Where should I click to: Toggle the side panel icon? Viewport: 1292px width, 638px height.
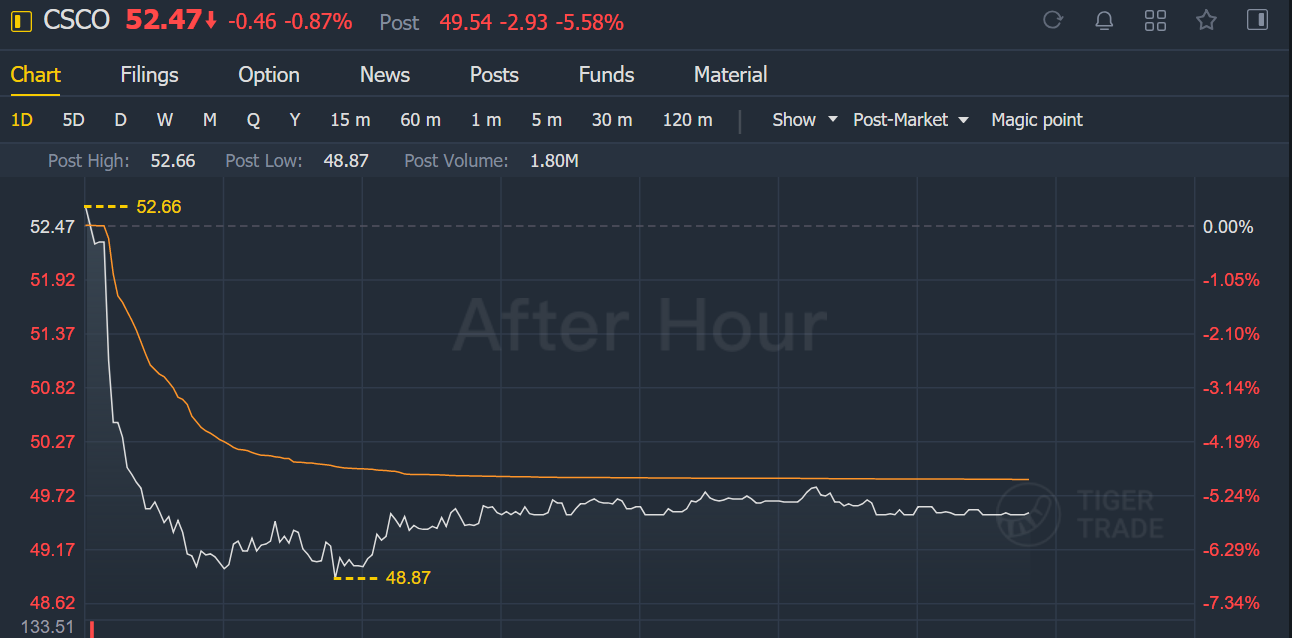(1258, 20)
